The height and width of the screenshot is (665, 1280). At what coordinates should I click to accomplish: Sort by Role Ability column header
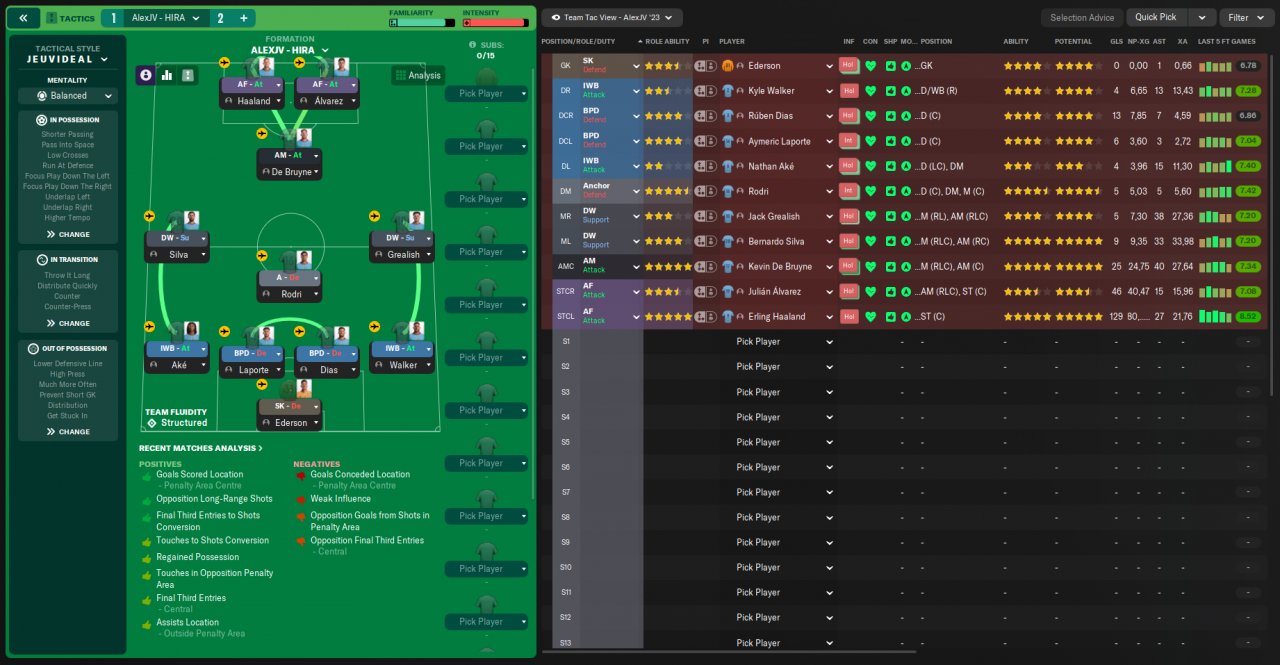point(667,42)
